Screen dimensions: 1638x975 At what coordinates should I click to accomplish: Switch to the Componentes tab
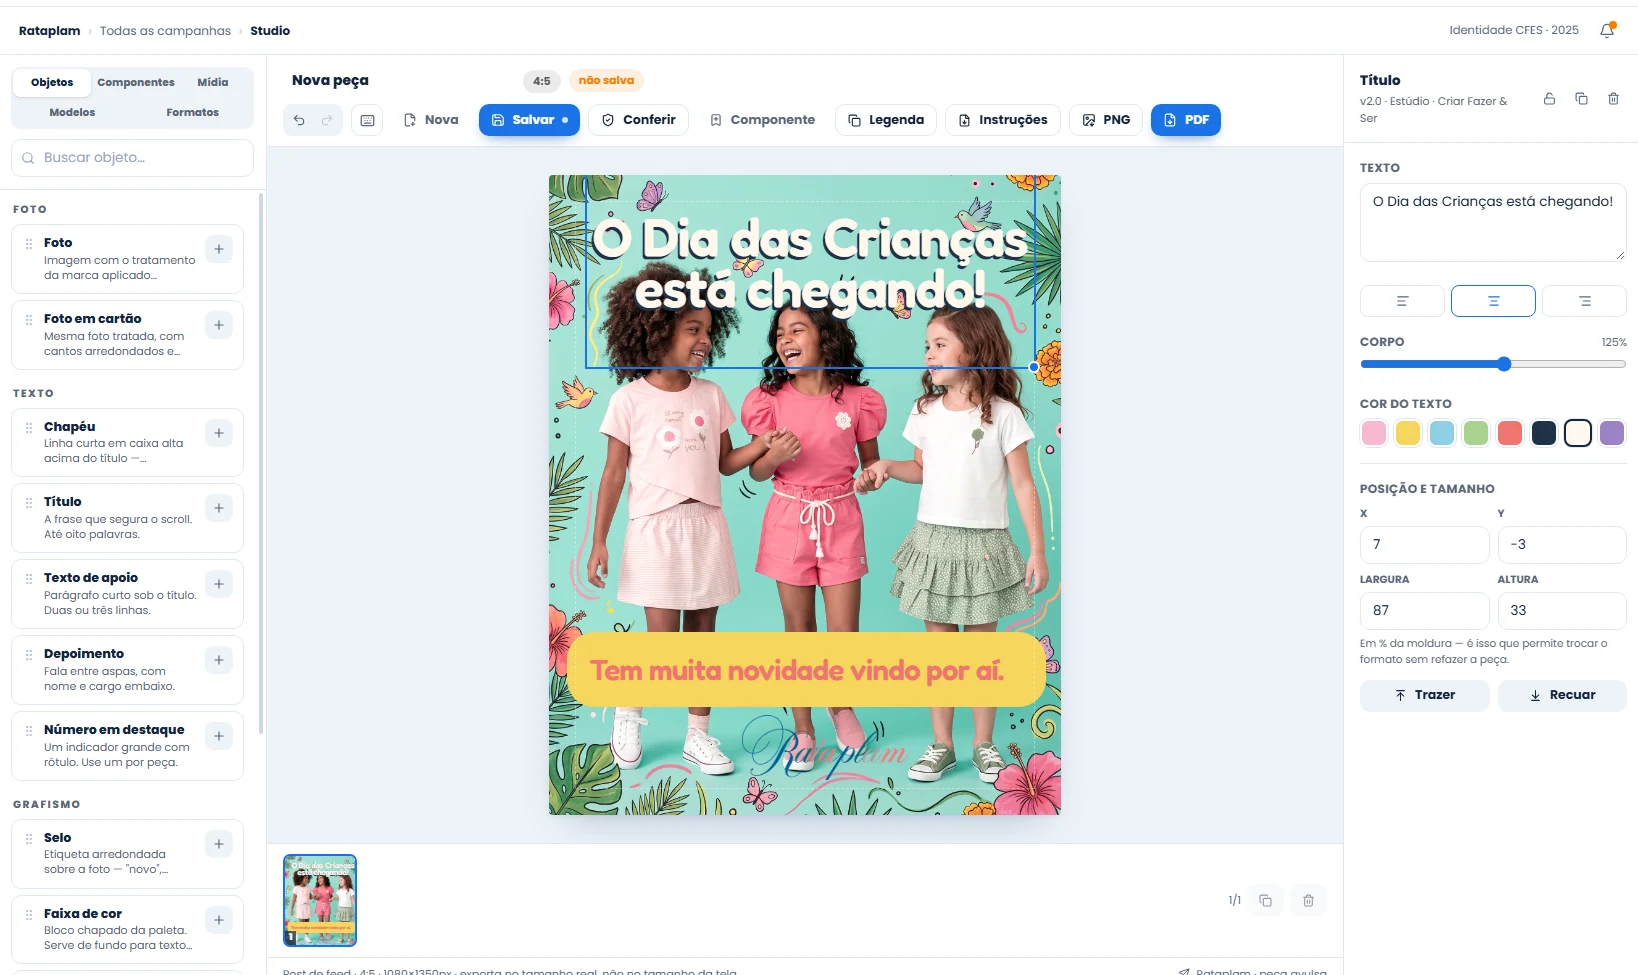[x=136, y=82]
